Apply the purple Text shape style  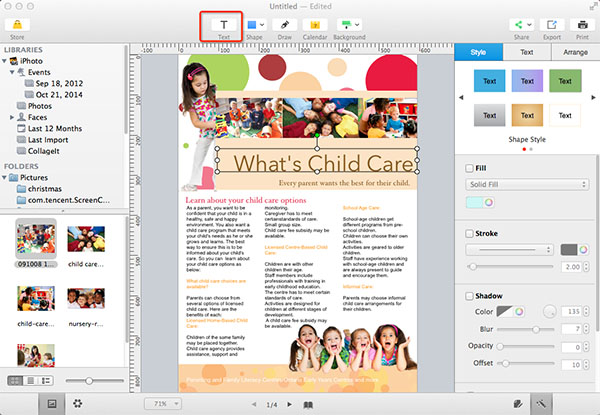coord(527,81)
